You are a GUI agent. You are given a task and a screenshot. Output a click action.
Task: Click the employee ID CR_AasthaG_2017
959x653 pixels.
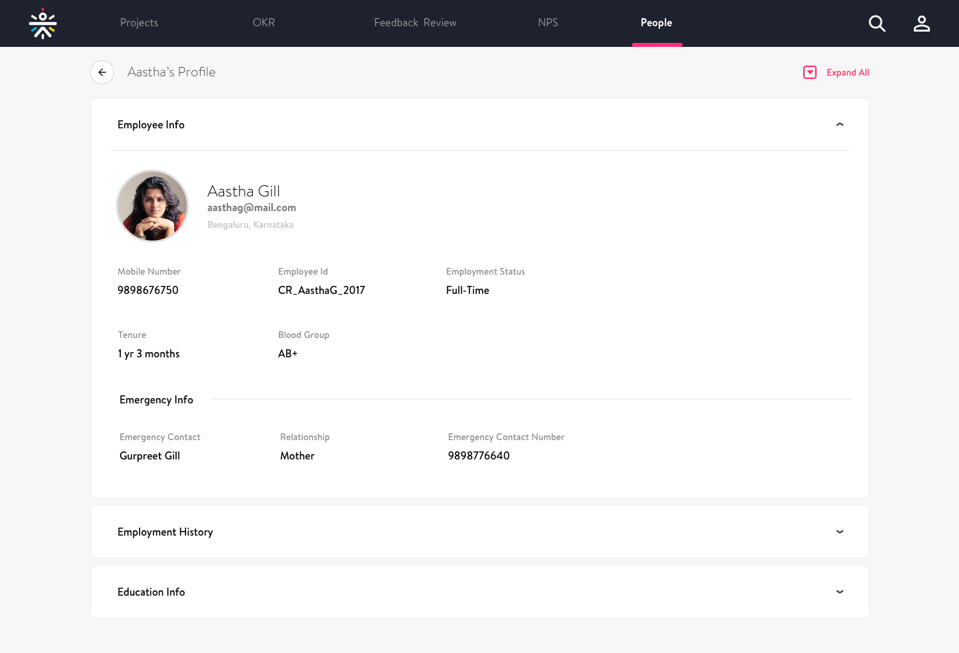pos(321,291)
